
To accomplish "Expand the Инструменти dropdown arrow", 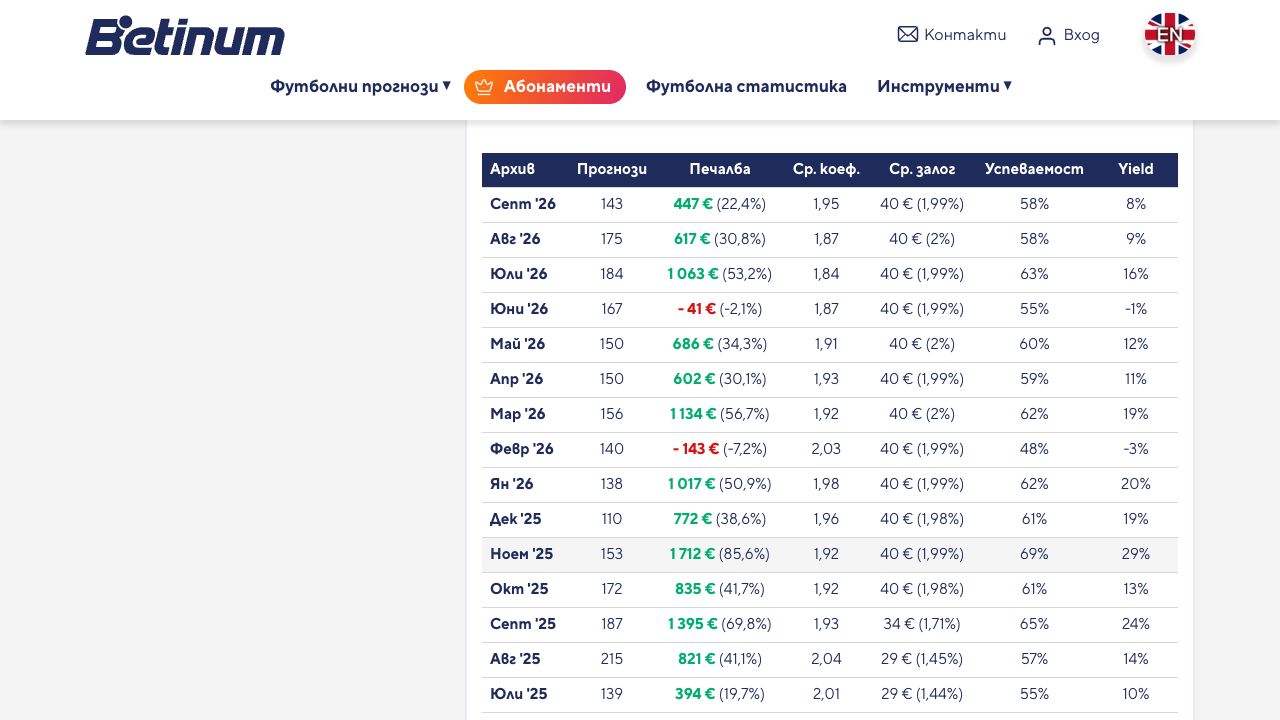I will [x=1008, y=86].
